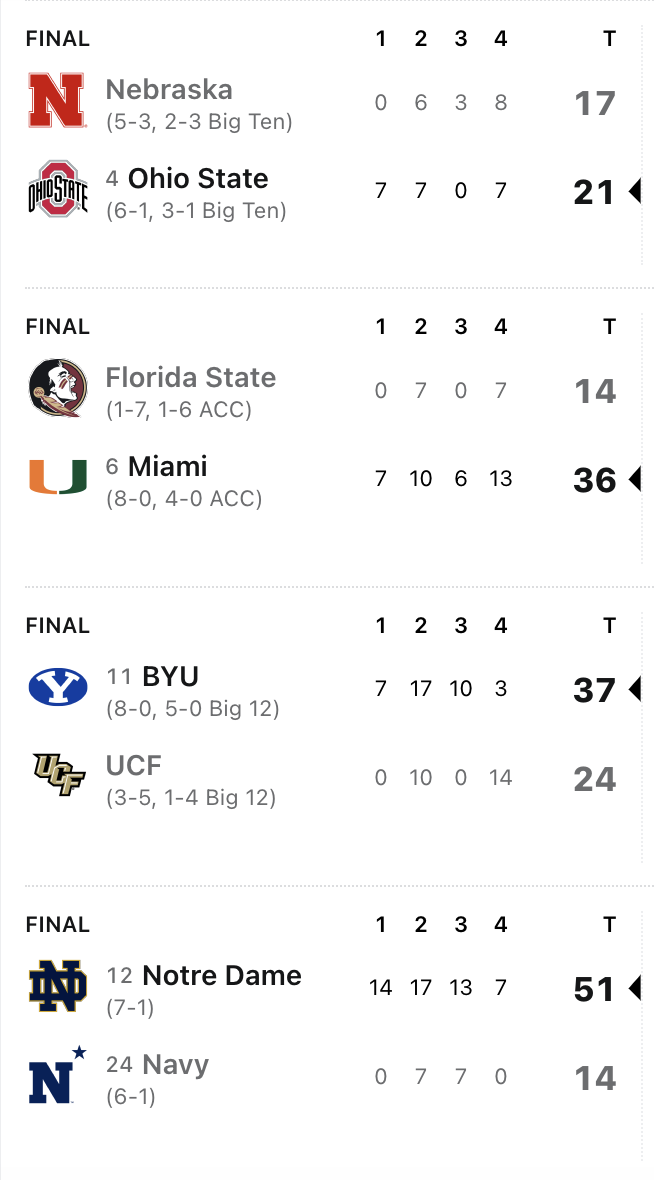
Task: Go to the BYU team page
Action: click(170, 677)
